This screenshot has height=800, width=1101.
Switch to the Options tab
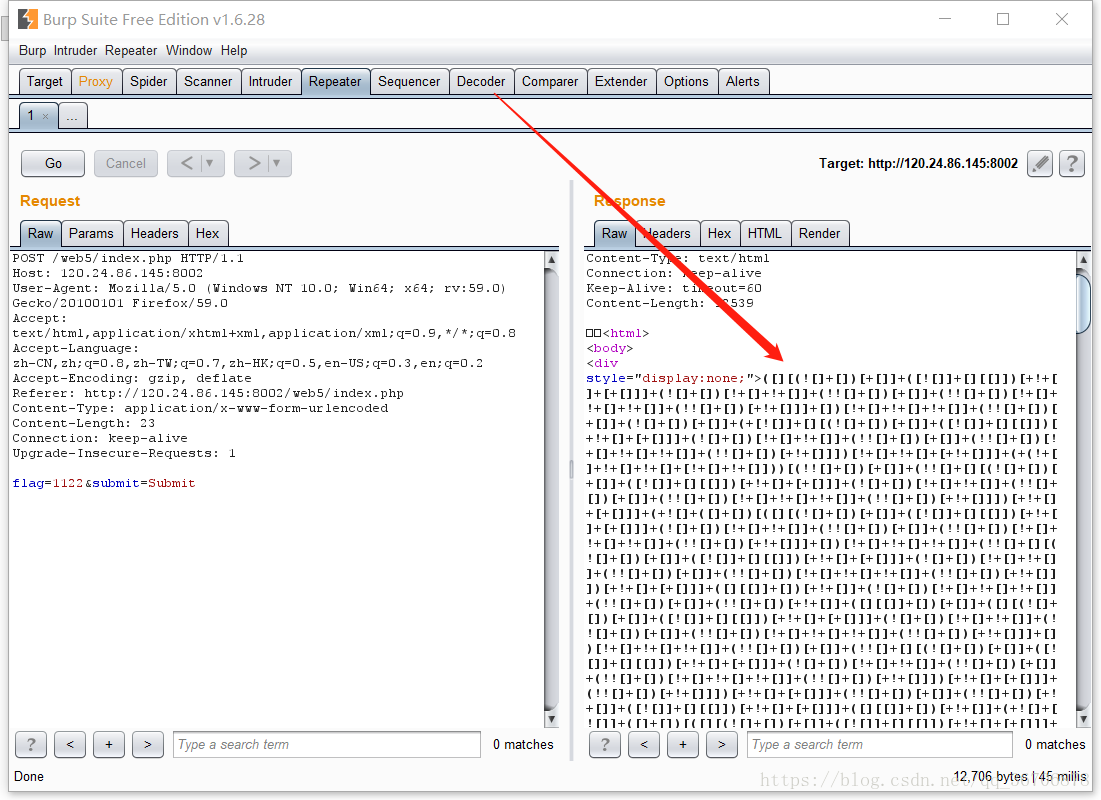686,81
